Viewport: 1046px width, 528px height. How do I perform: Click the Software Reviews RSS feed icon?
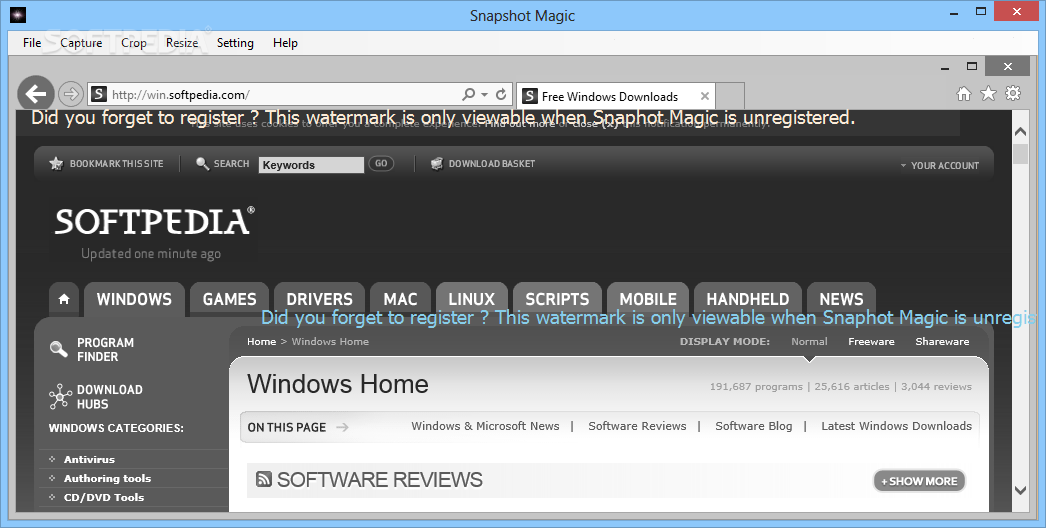click(x=264, y=479)
